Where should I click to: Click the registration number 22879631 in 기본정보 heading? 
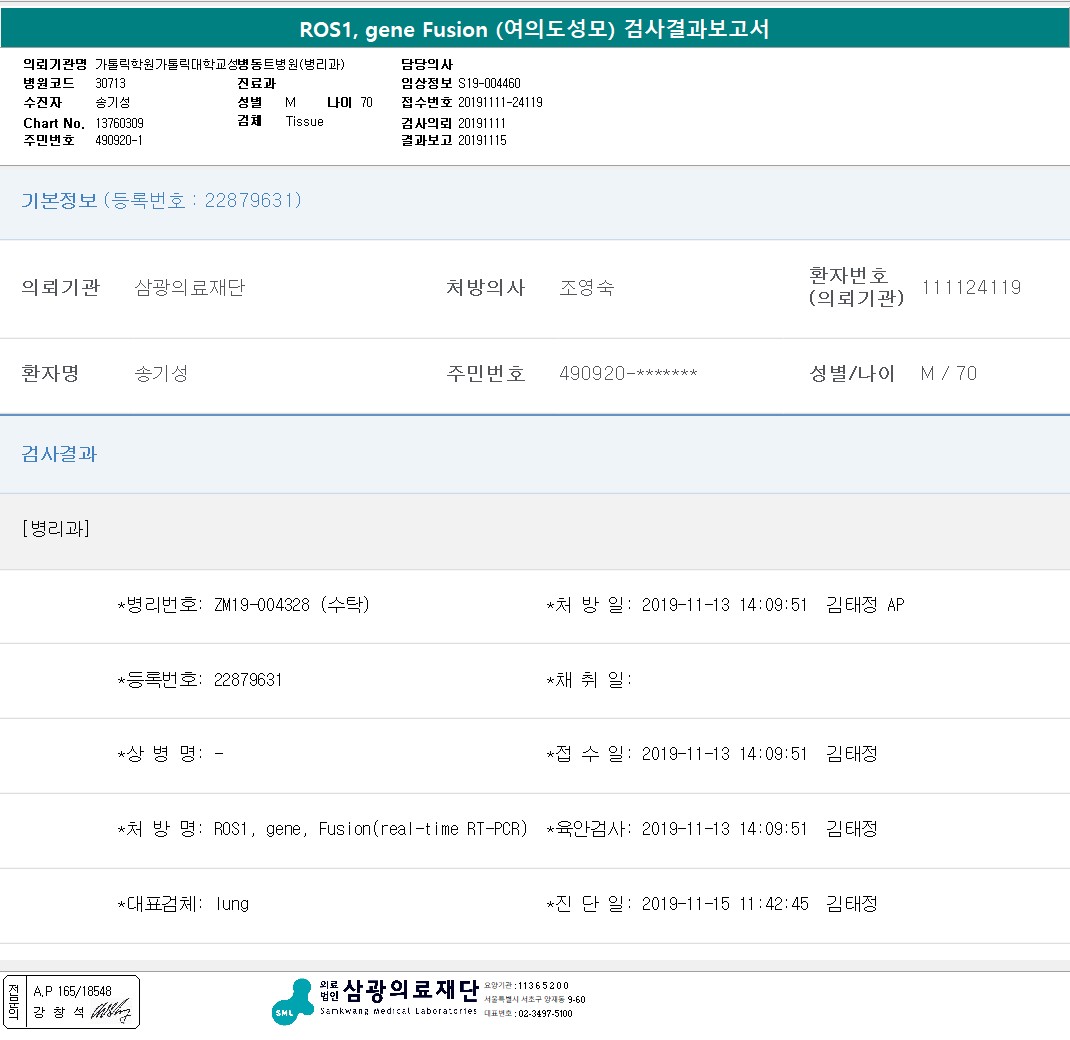point(252,201)
